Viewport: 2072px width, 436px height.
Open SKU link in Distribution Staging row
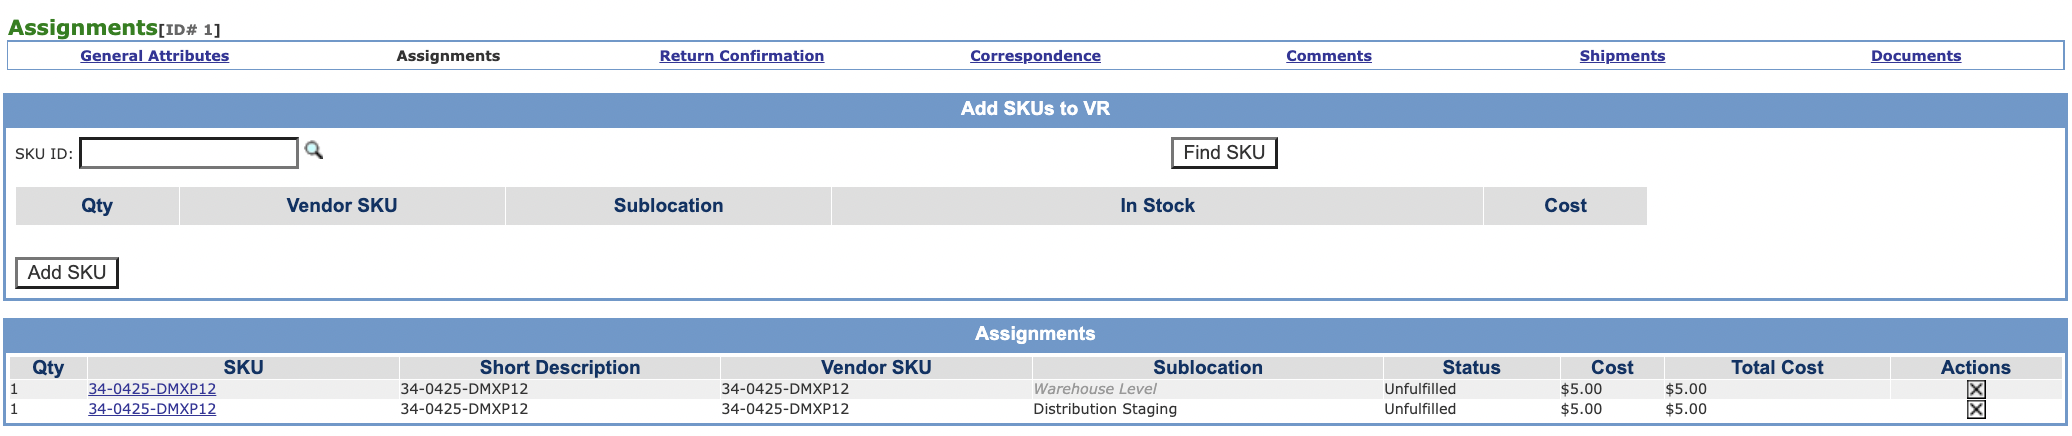coord(152,409)
